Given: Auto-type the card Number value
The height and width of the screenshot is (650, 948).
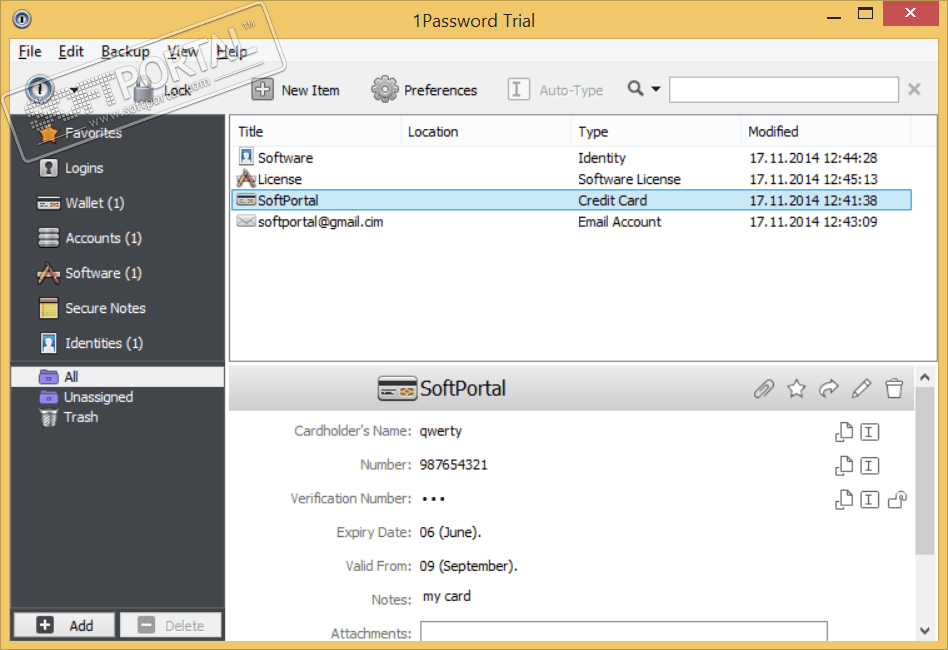Looking at the screenshot, I should click(869, 466).
